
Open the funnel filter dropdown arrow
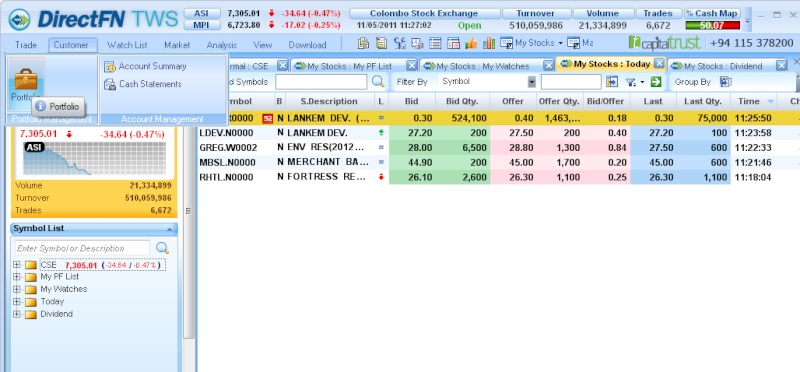pyautogui.click(x=642, y=82)
